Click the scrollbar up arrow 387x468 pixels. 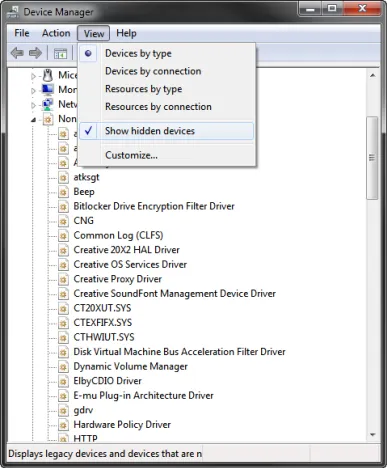pos(373,76)
